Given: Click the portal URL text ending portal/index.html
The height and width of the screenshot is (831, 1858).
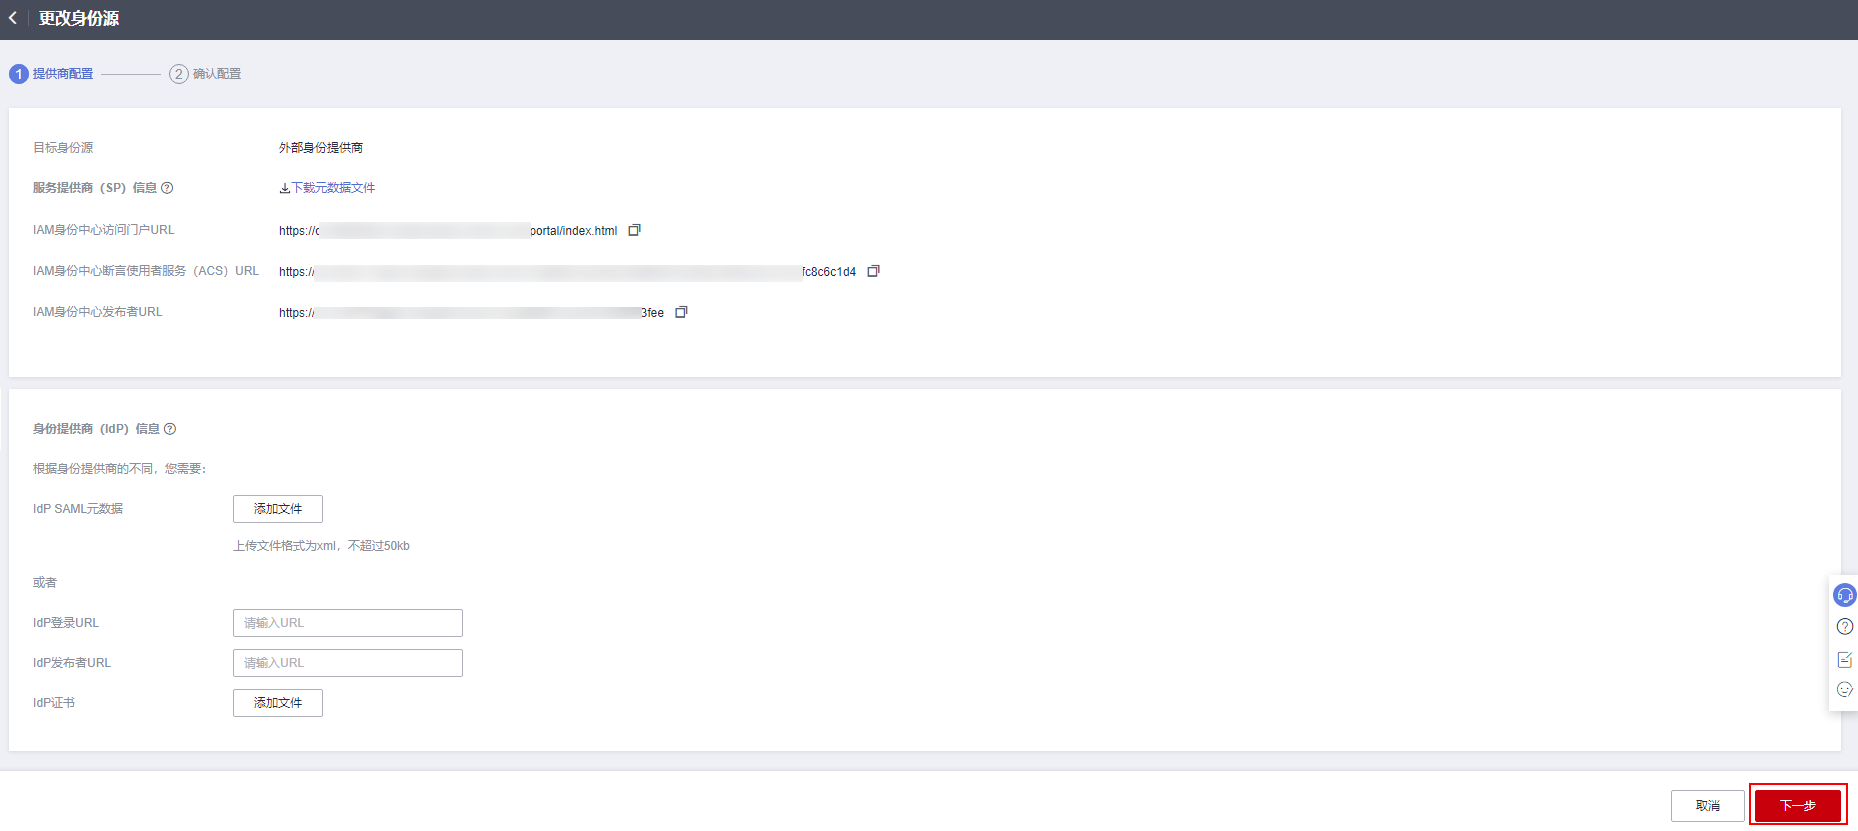Looking at the screenshot, I should click(448, 231).
